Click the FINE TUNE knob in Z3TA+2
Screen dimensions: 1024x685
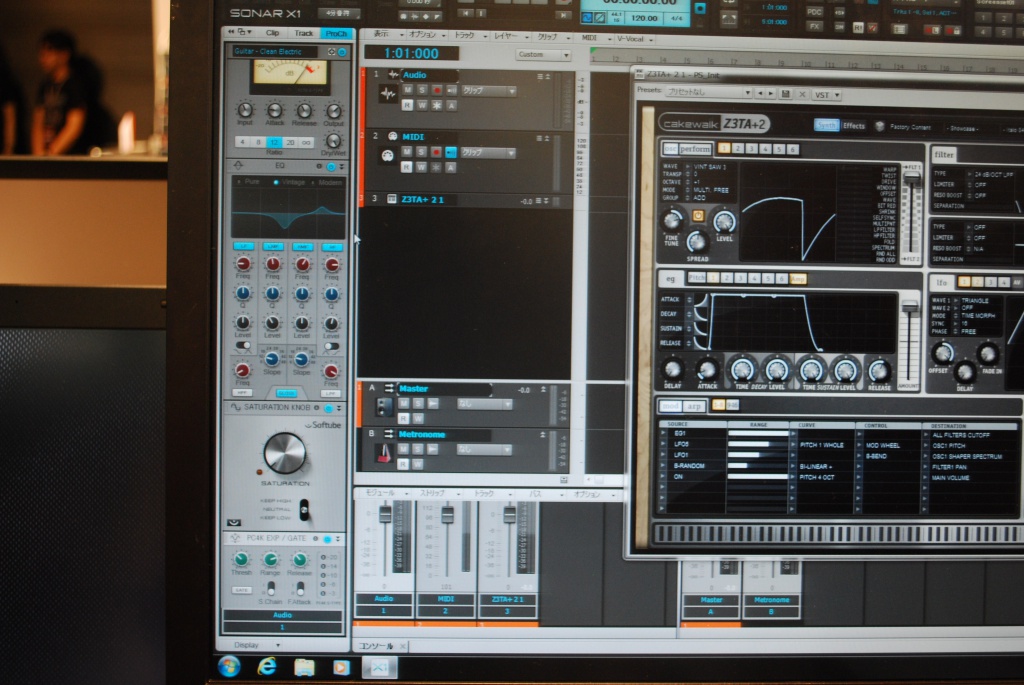coord(673,221)
